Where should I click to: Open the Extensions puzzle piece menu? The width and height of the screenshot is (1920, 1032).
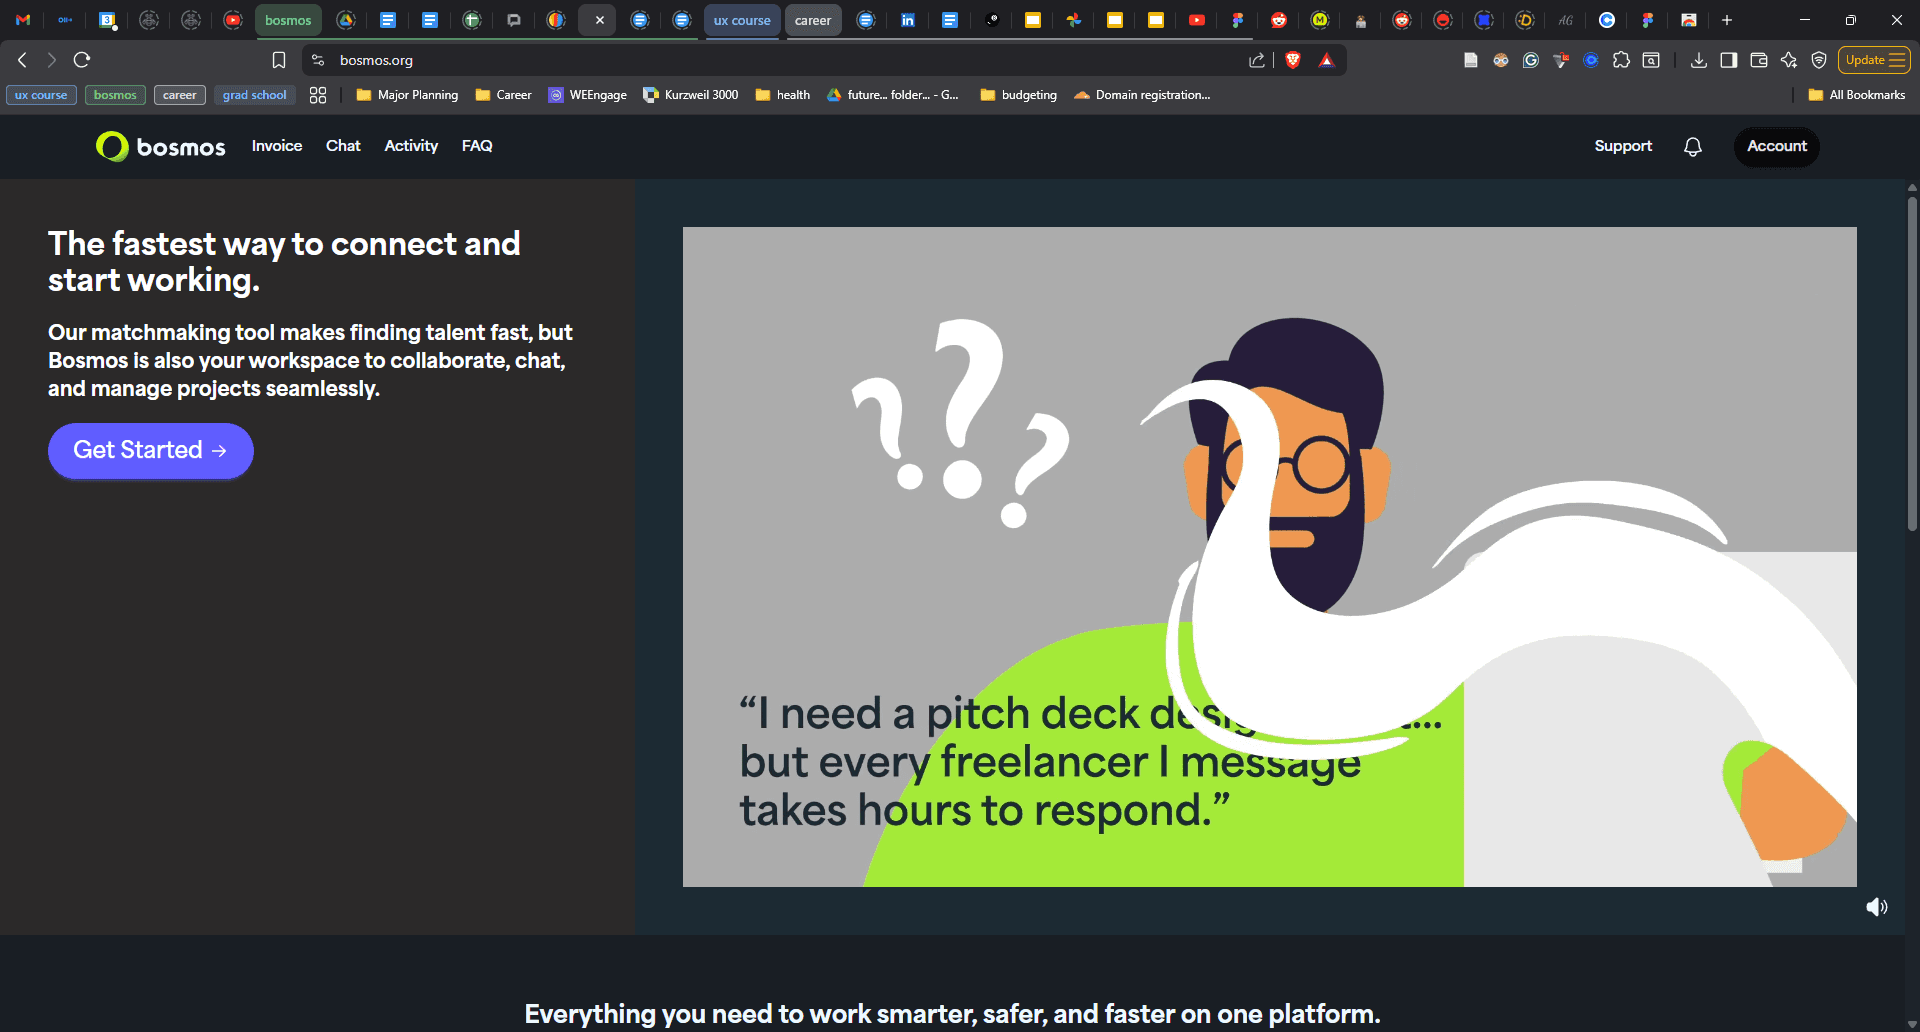coord(1622,60)
